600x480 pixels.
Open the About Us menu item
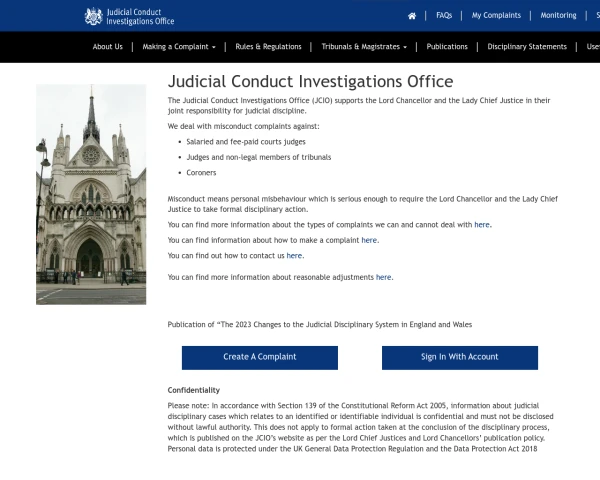108,47
